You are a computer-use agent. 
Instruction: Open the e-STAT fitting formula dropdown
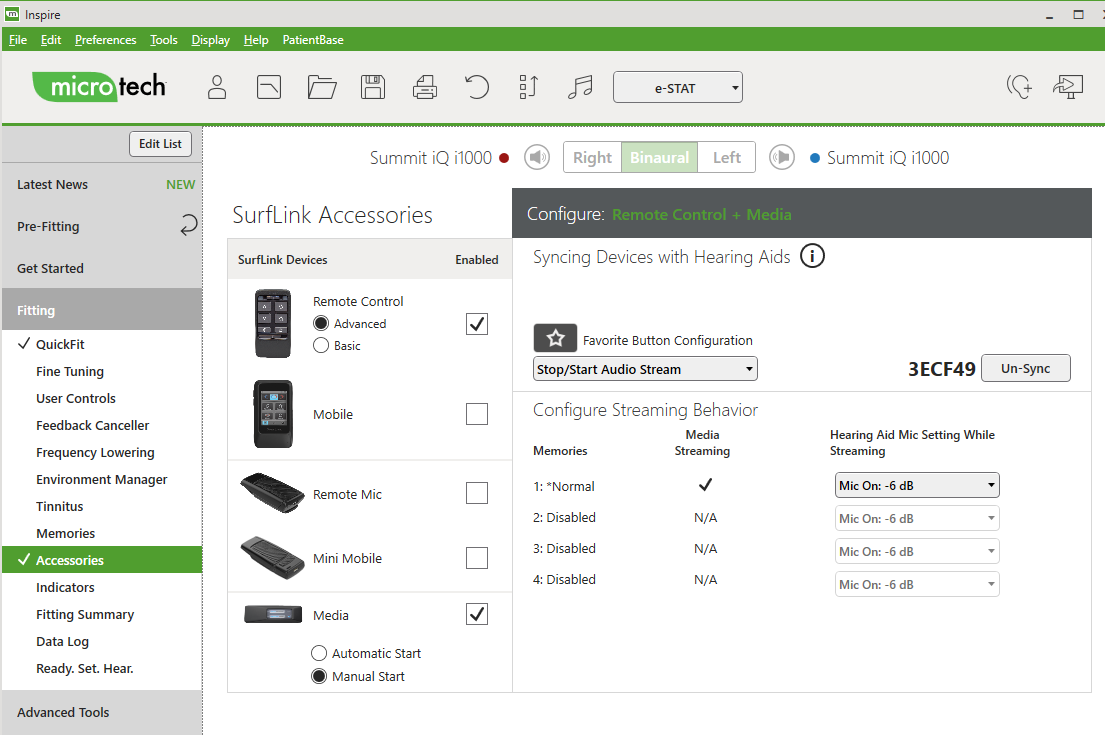coord(678,87)
